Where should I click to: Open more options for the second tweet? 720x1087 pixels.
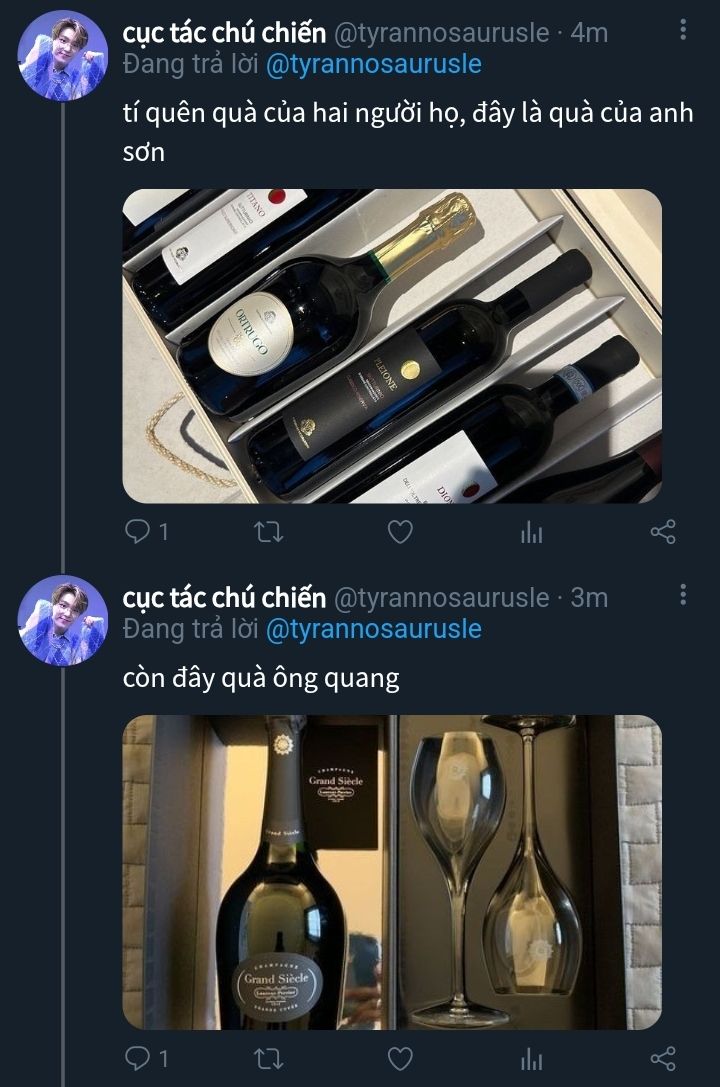683,596
